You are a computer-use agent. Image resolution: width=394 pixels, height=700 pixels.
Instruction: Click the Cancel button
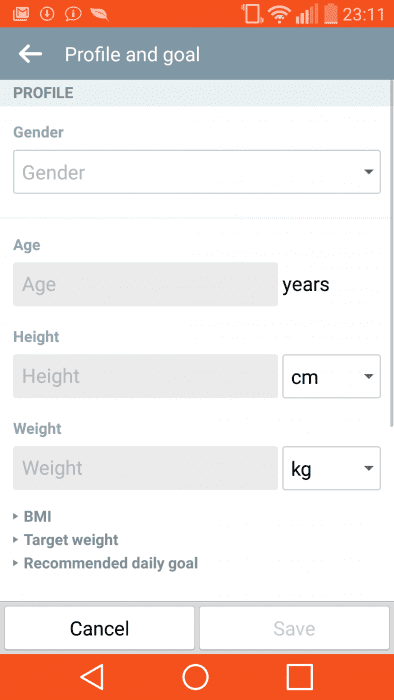coord(100,628)
